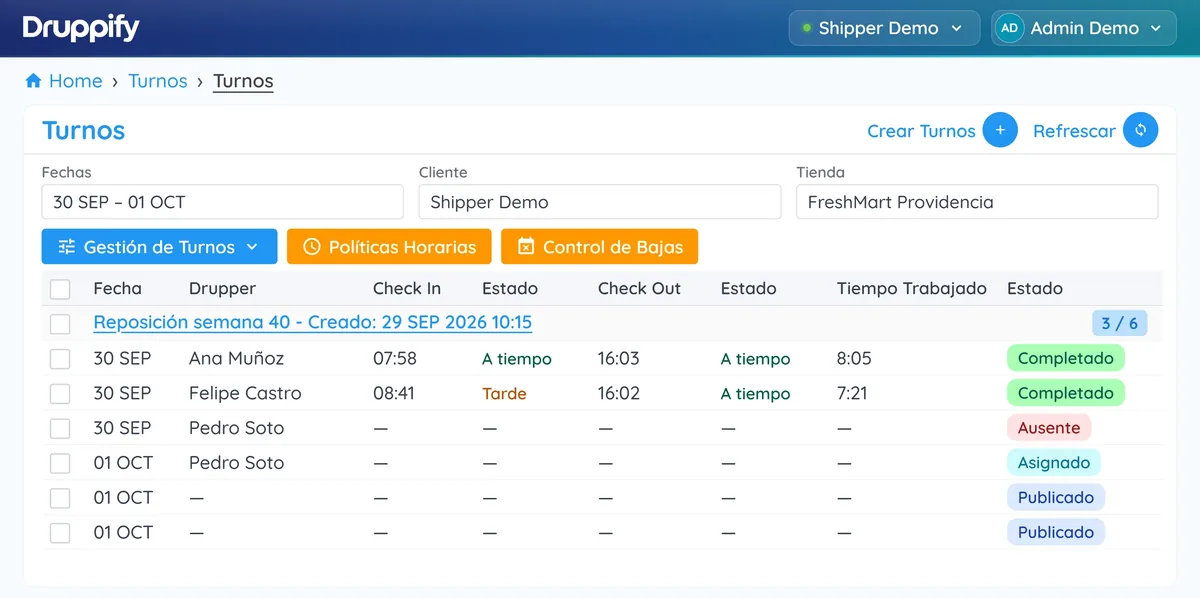This screenshot has width=1200, height=598.
Task: Click the name Felipe Castro
Action: (x=245, y=393)
